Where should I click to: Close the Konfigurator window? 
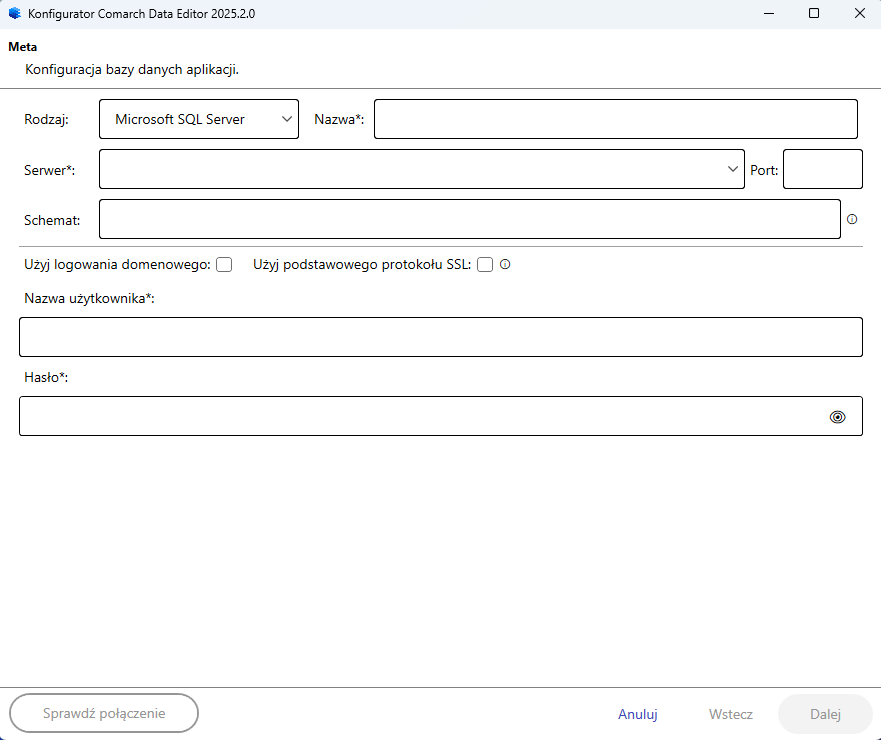click(859, 14)
